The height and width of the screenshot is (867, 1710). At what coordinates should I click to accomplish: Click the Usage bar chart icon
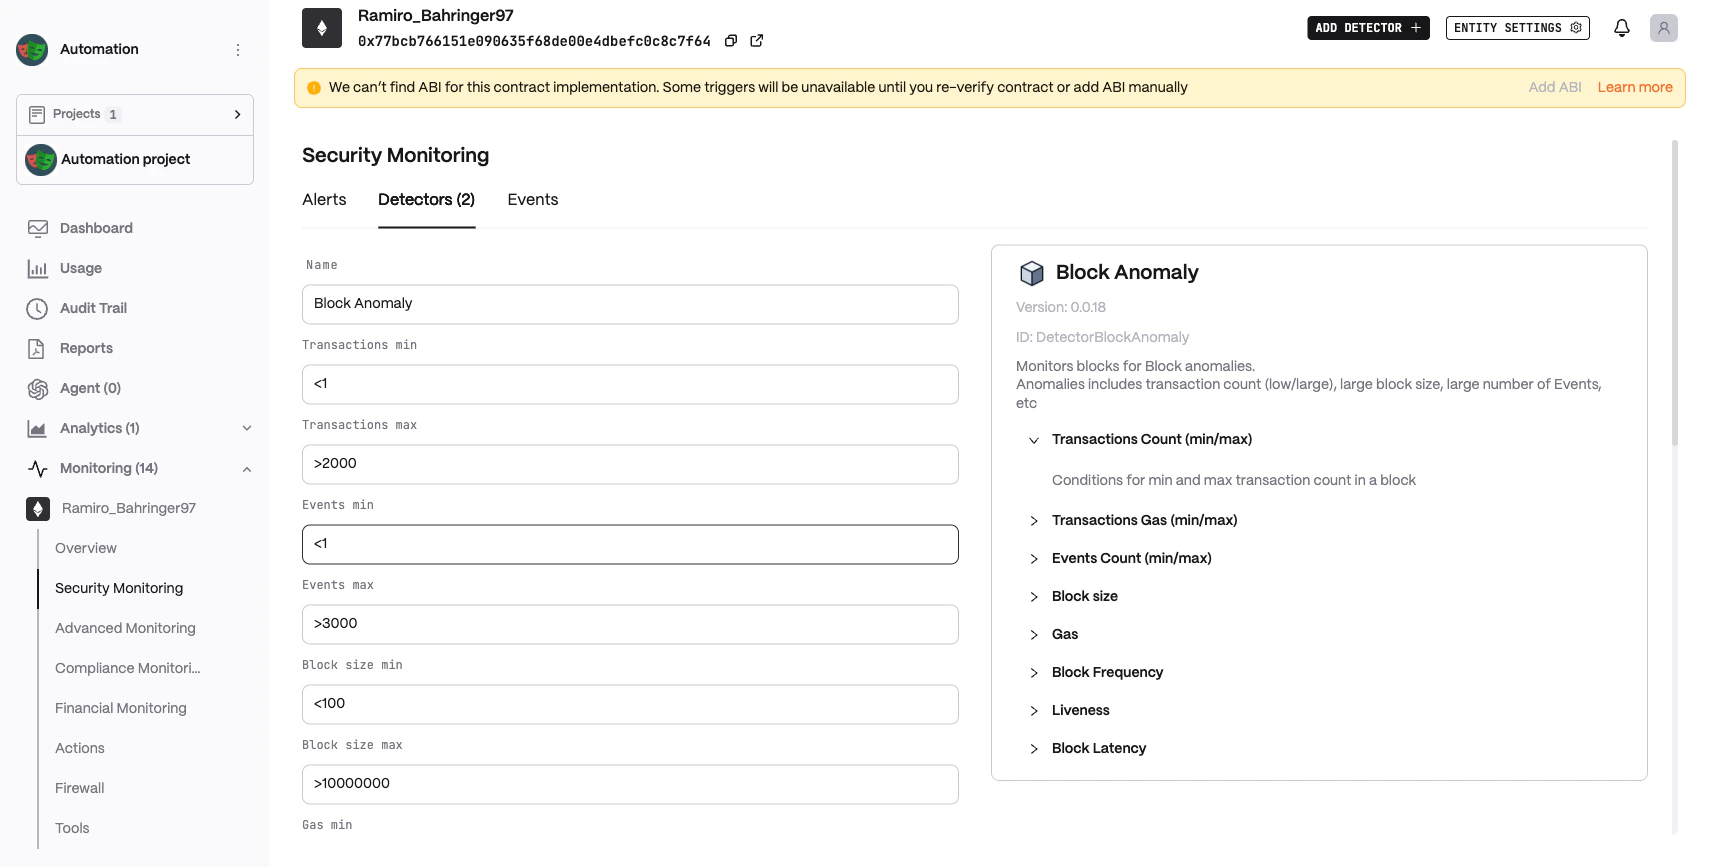(x=38, y=268)
